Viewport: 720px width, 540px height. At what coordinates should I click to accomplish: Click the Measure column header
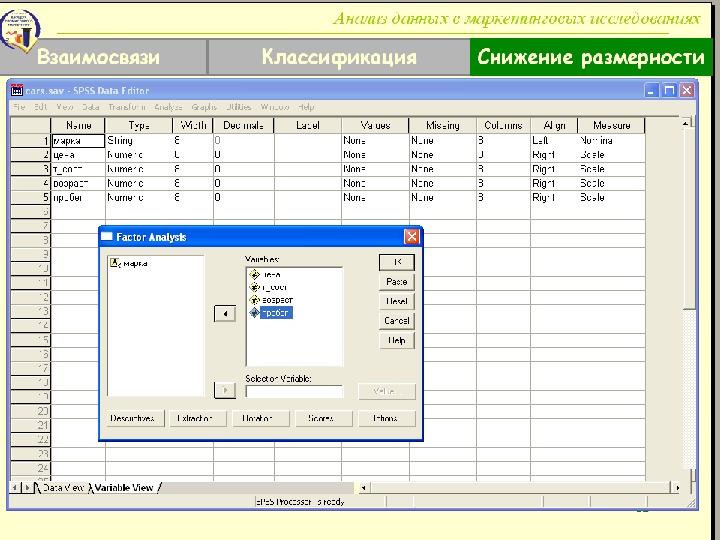pyautogui.click(x=611, y=125)
